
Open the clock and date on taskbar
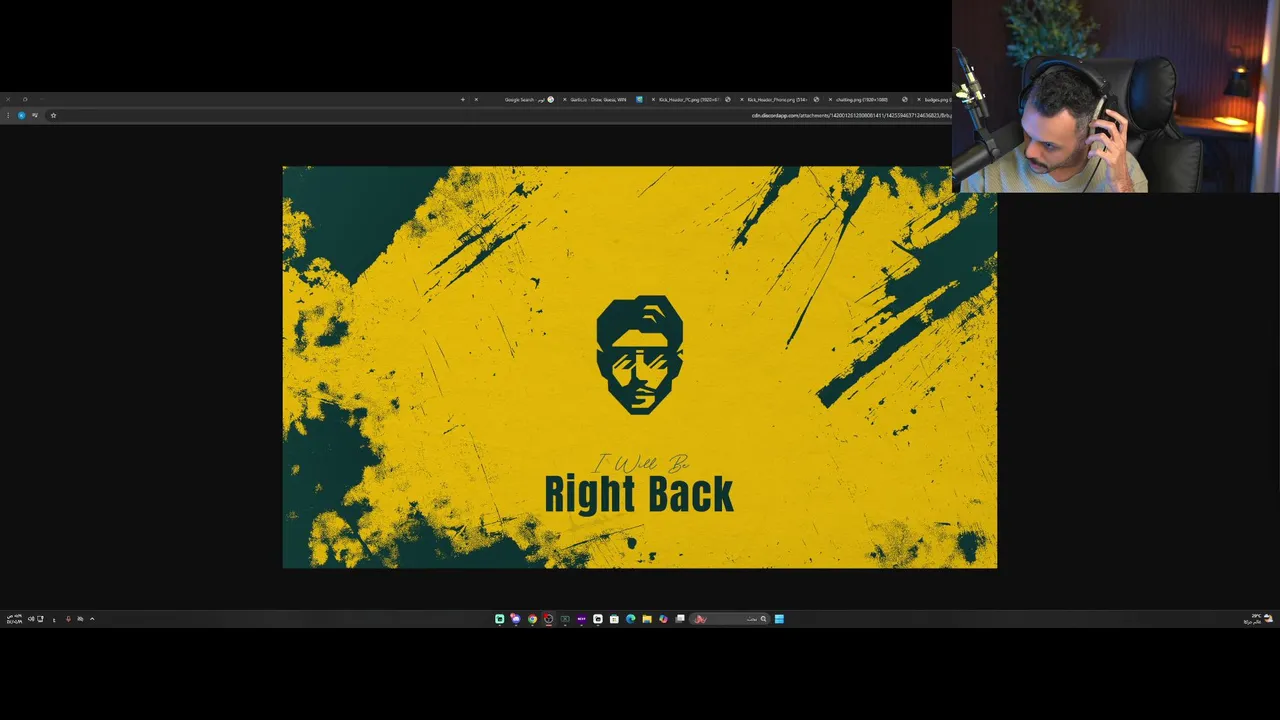coord(14,619)
